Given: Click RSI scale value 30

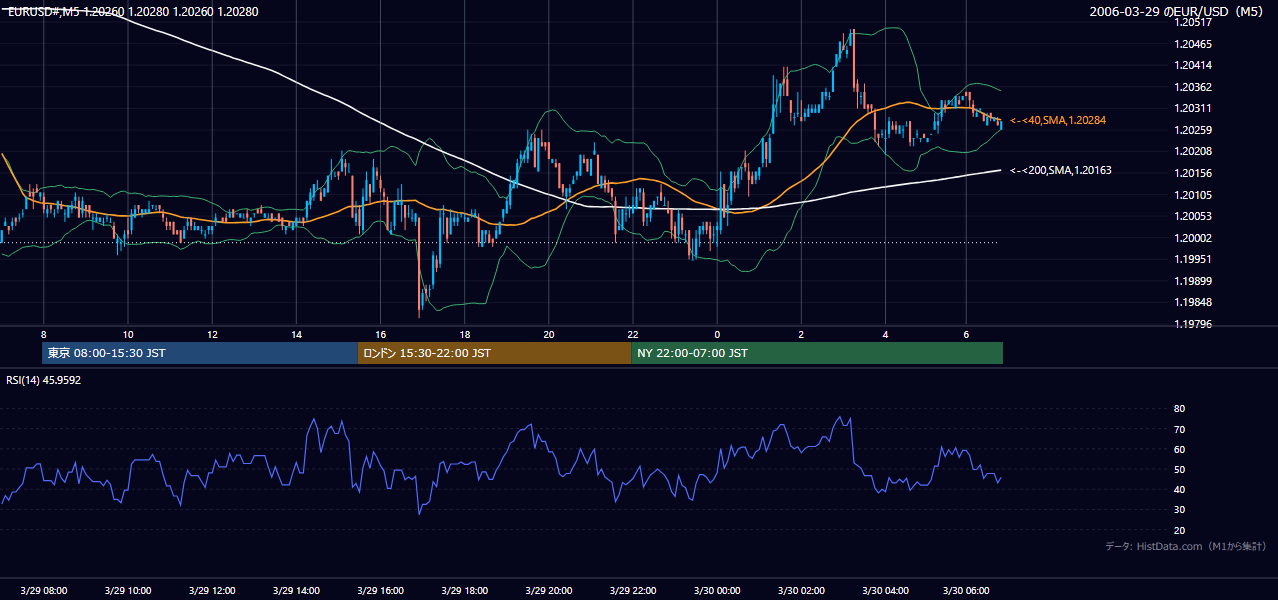Looking at the screenshot, I should coord(1179,510).
